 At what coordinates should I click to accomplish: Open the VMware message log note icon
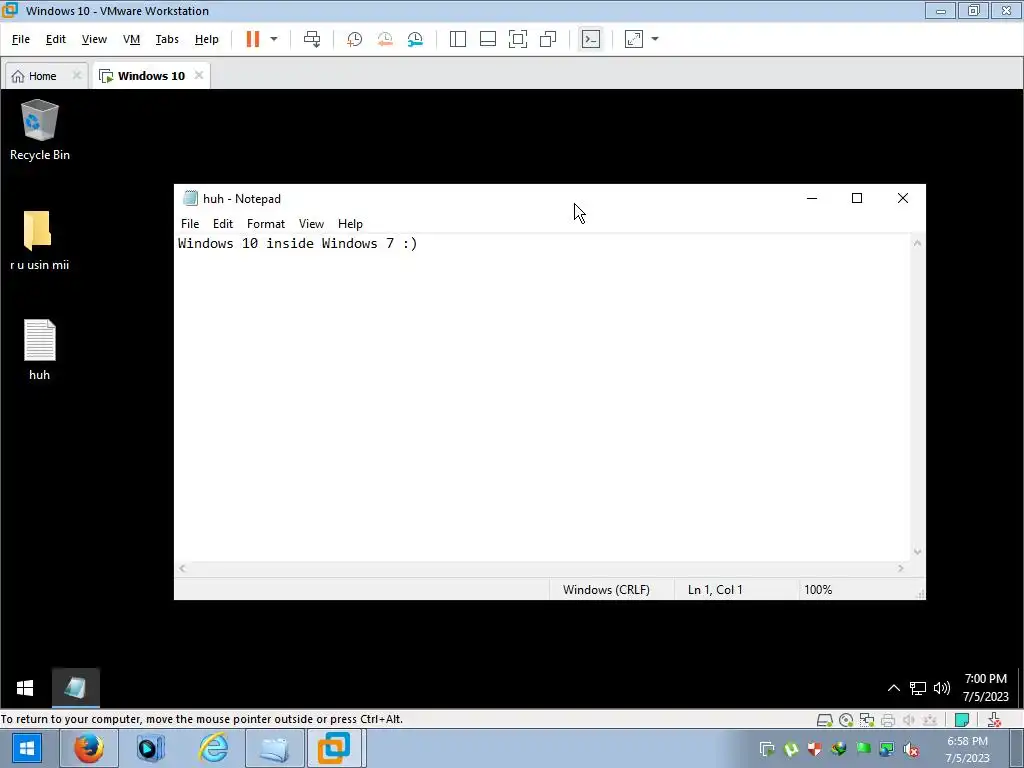click(x=962, y=720)
